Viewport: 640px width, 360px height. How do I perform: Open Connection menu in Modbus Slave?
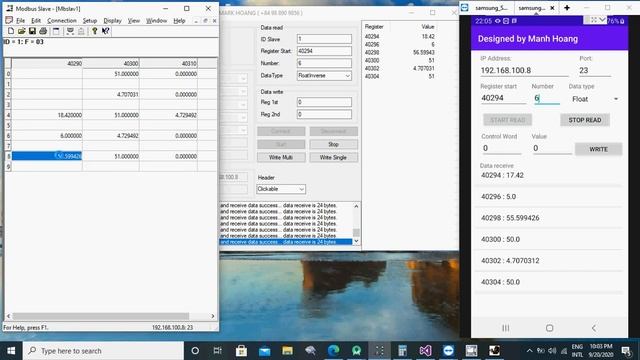tap(62, 20)
